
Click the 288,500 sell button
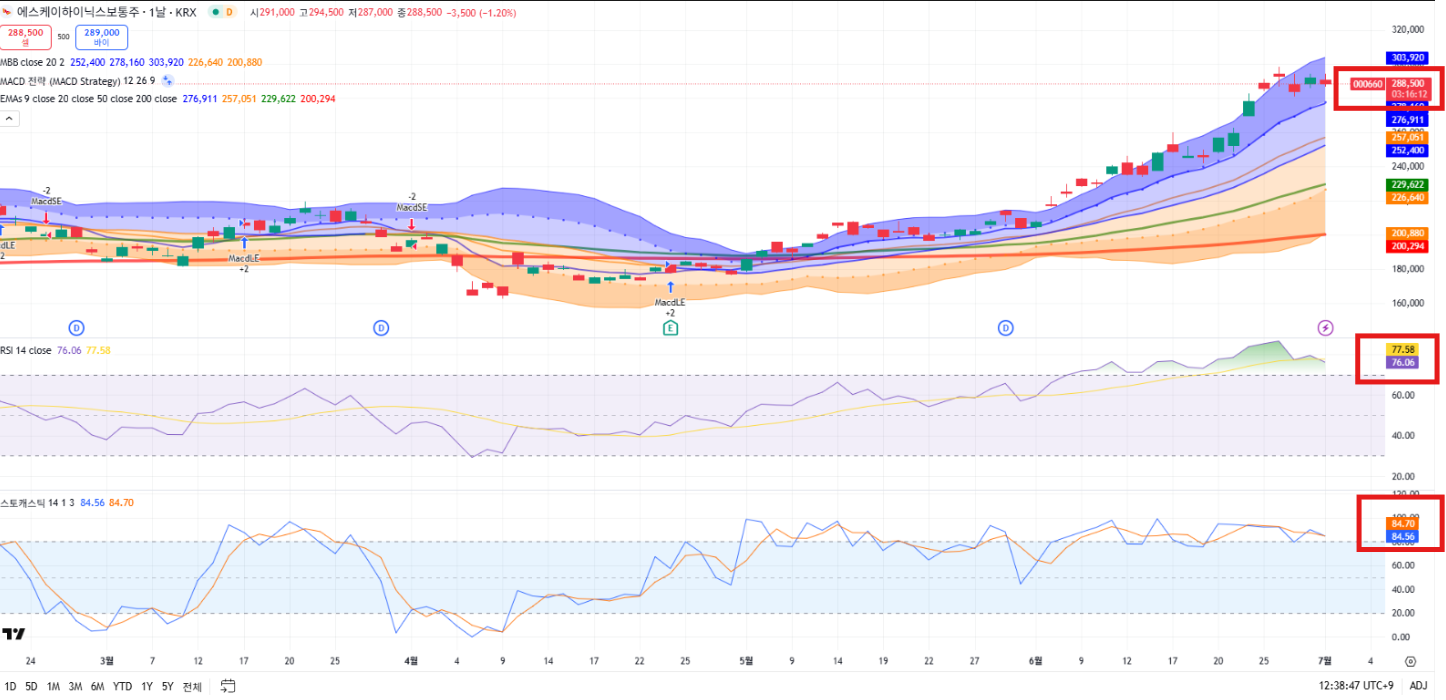(x=25, y=37)
